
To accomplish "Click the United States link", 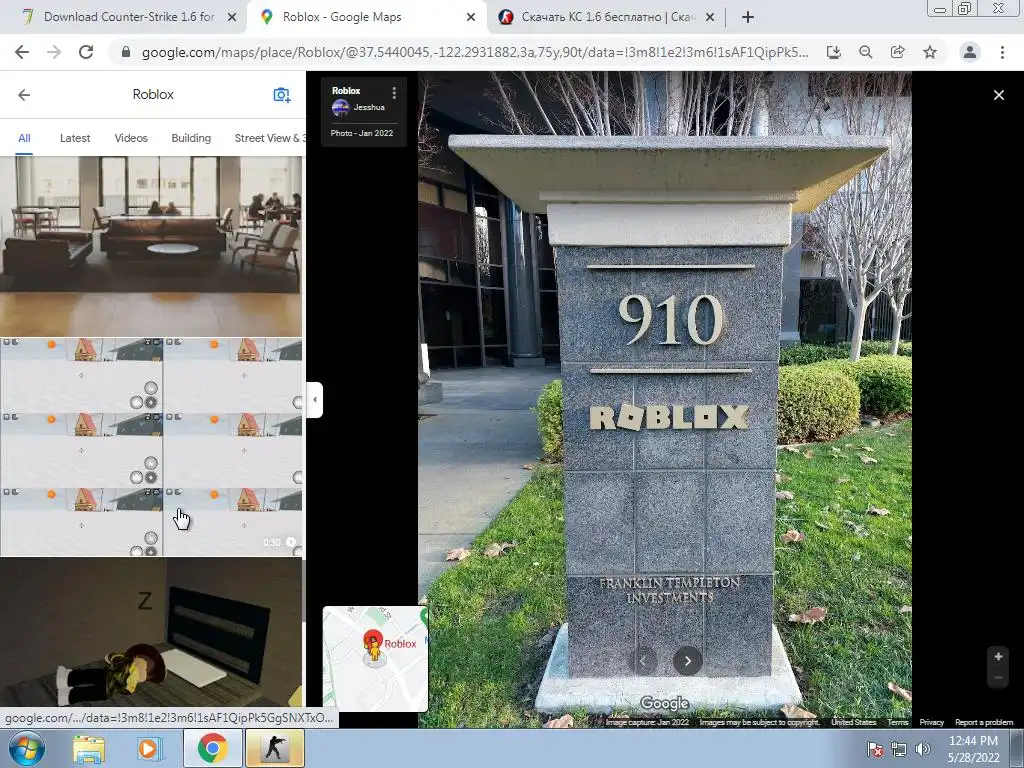I will coord(854,722).
